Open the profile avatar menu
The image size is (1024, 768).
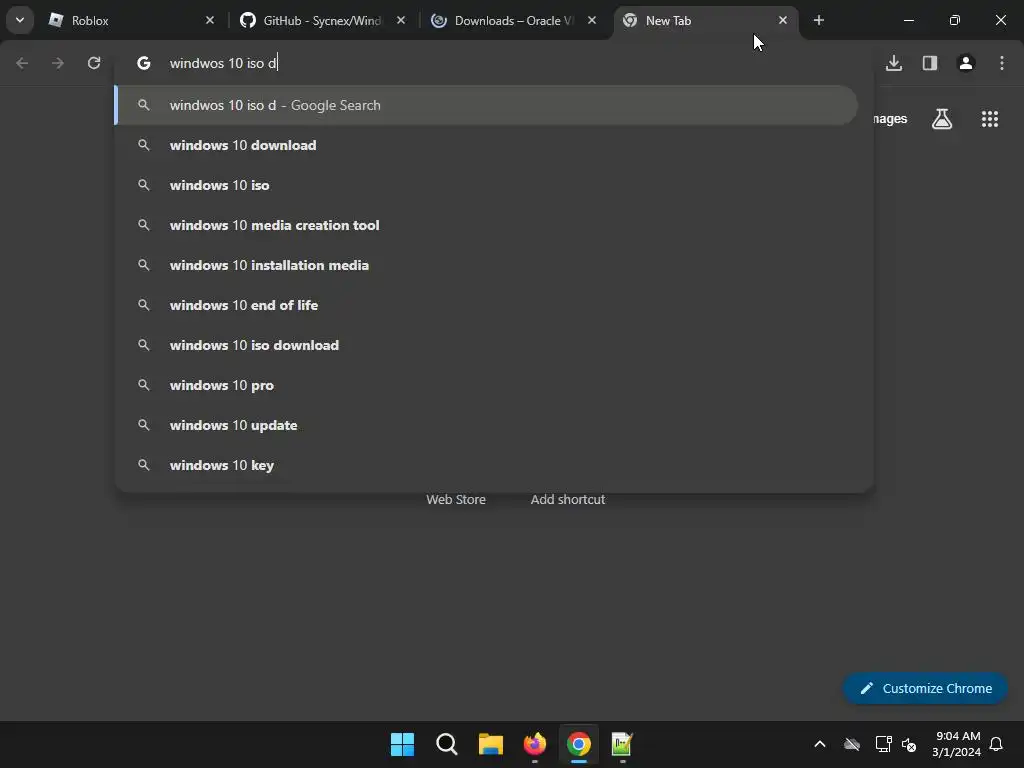(x=966, y=63)
